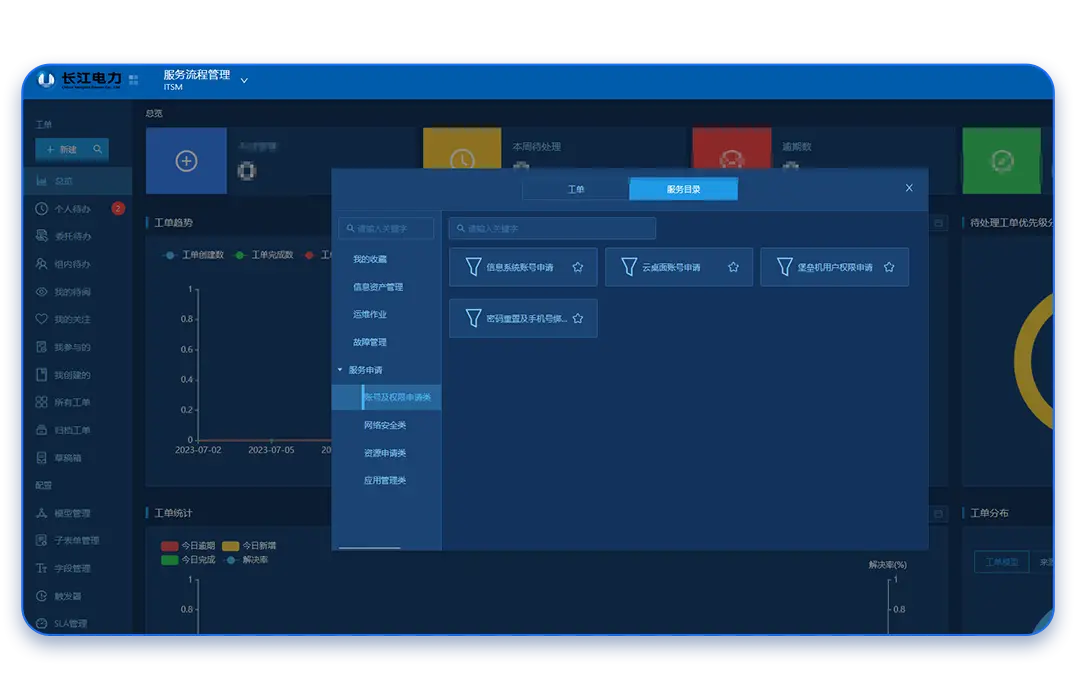This screenshot has width=1080, height=696.
Task: Click the 新建 button in sidebar
Action: [x=62, y=149]
